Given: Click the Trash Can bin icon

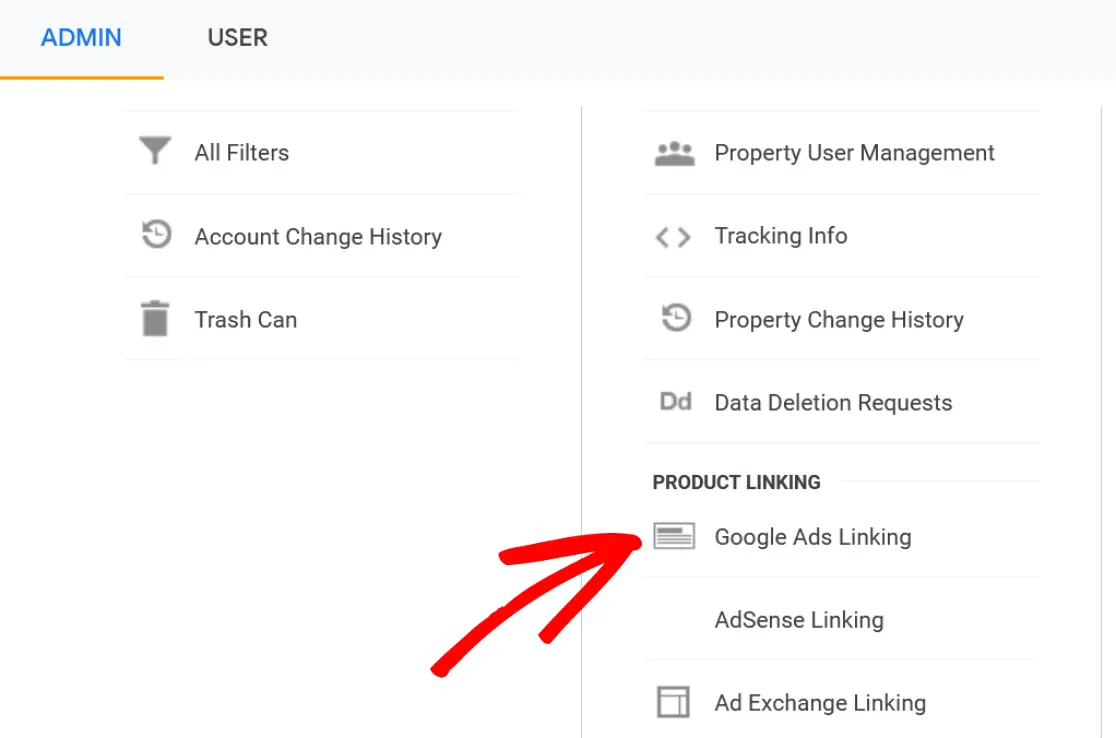Looking at the screenshot, I should click(x=155, y=320).
